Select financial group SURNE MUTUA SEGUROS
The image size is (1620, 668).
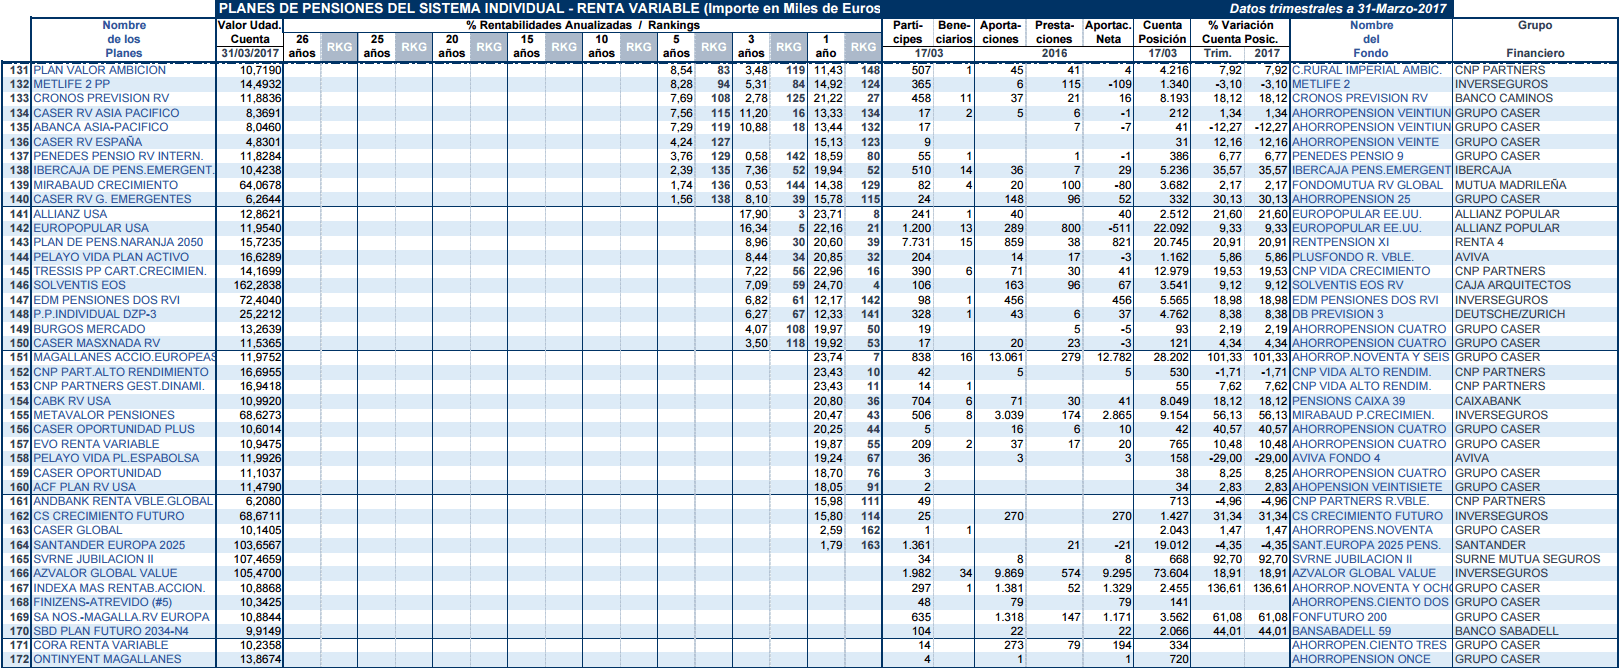point(1527,559)
